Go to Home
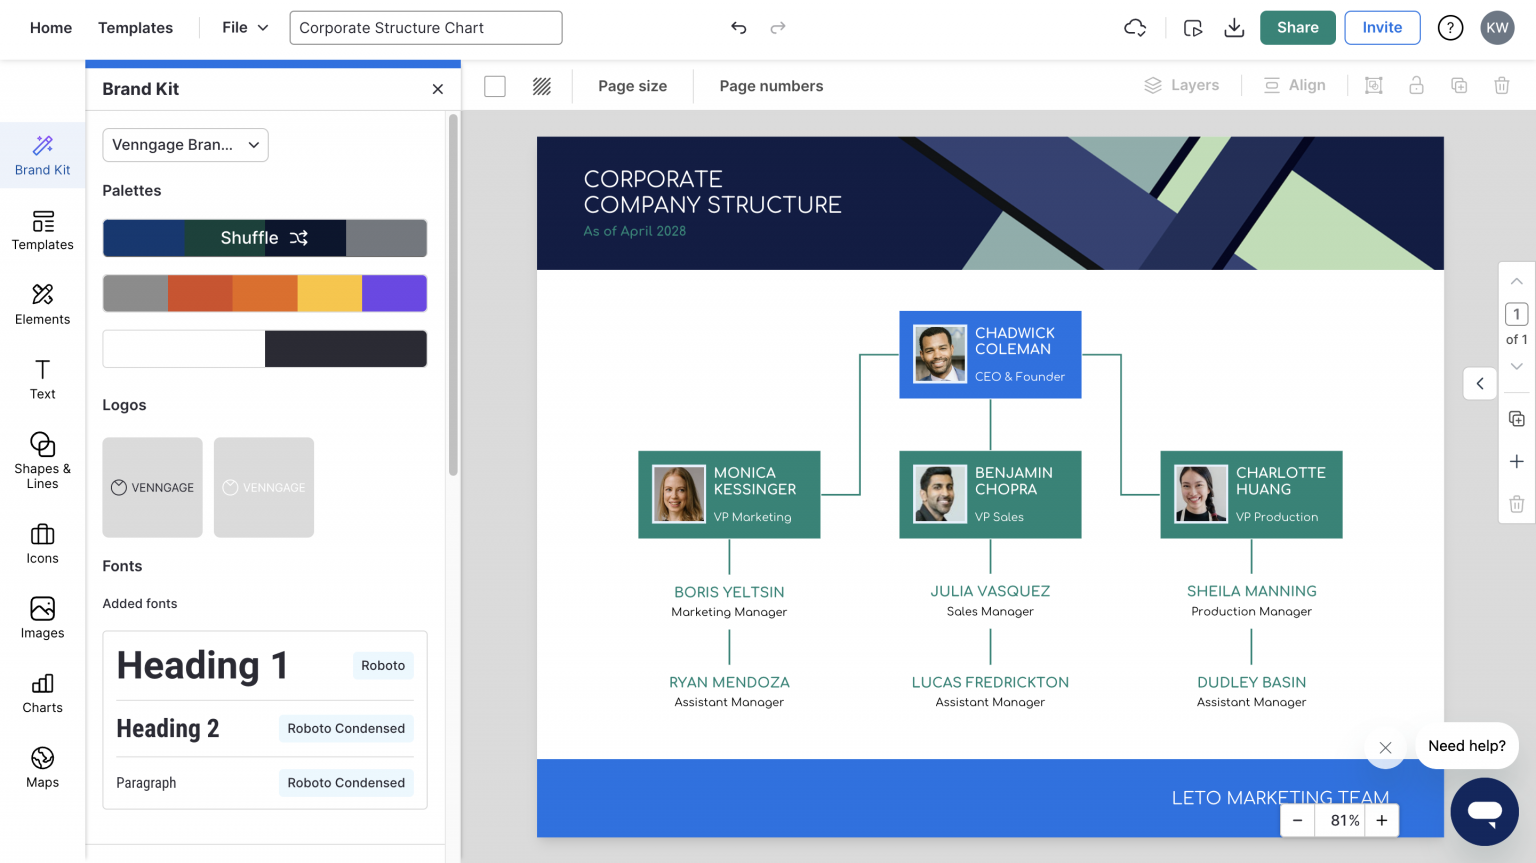 (x=50, y=27)
